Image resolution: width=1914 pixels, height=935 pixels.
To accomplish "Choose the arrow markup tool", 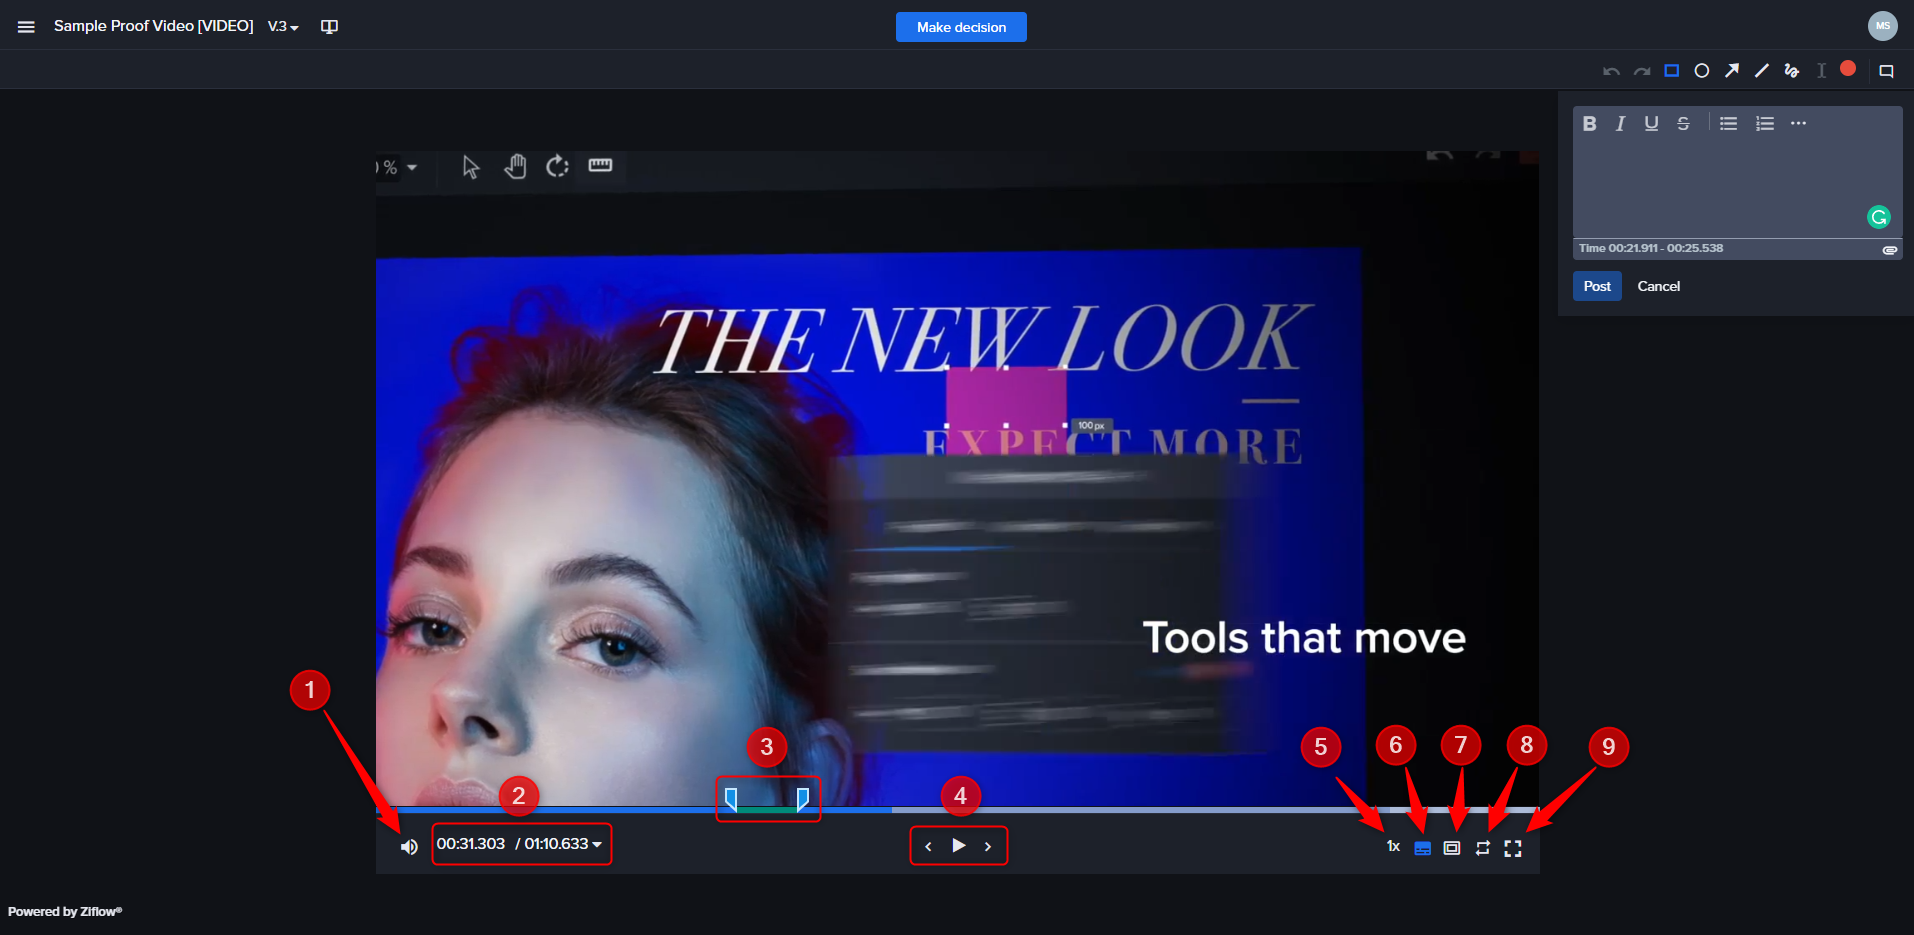I will click(x=1732, y=71).
